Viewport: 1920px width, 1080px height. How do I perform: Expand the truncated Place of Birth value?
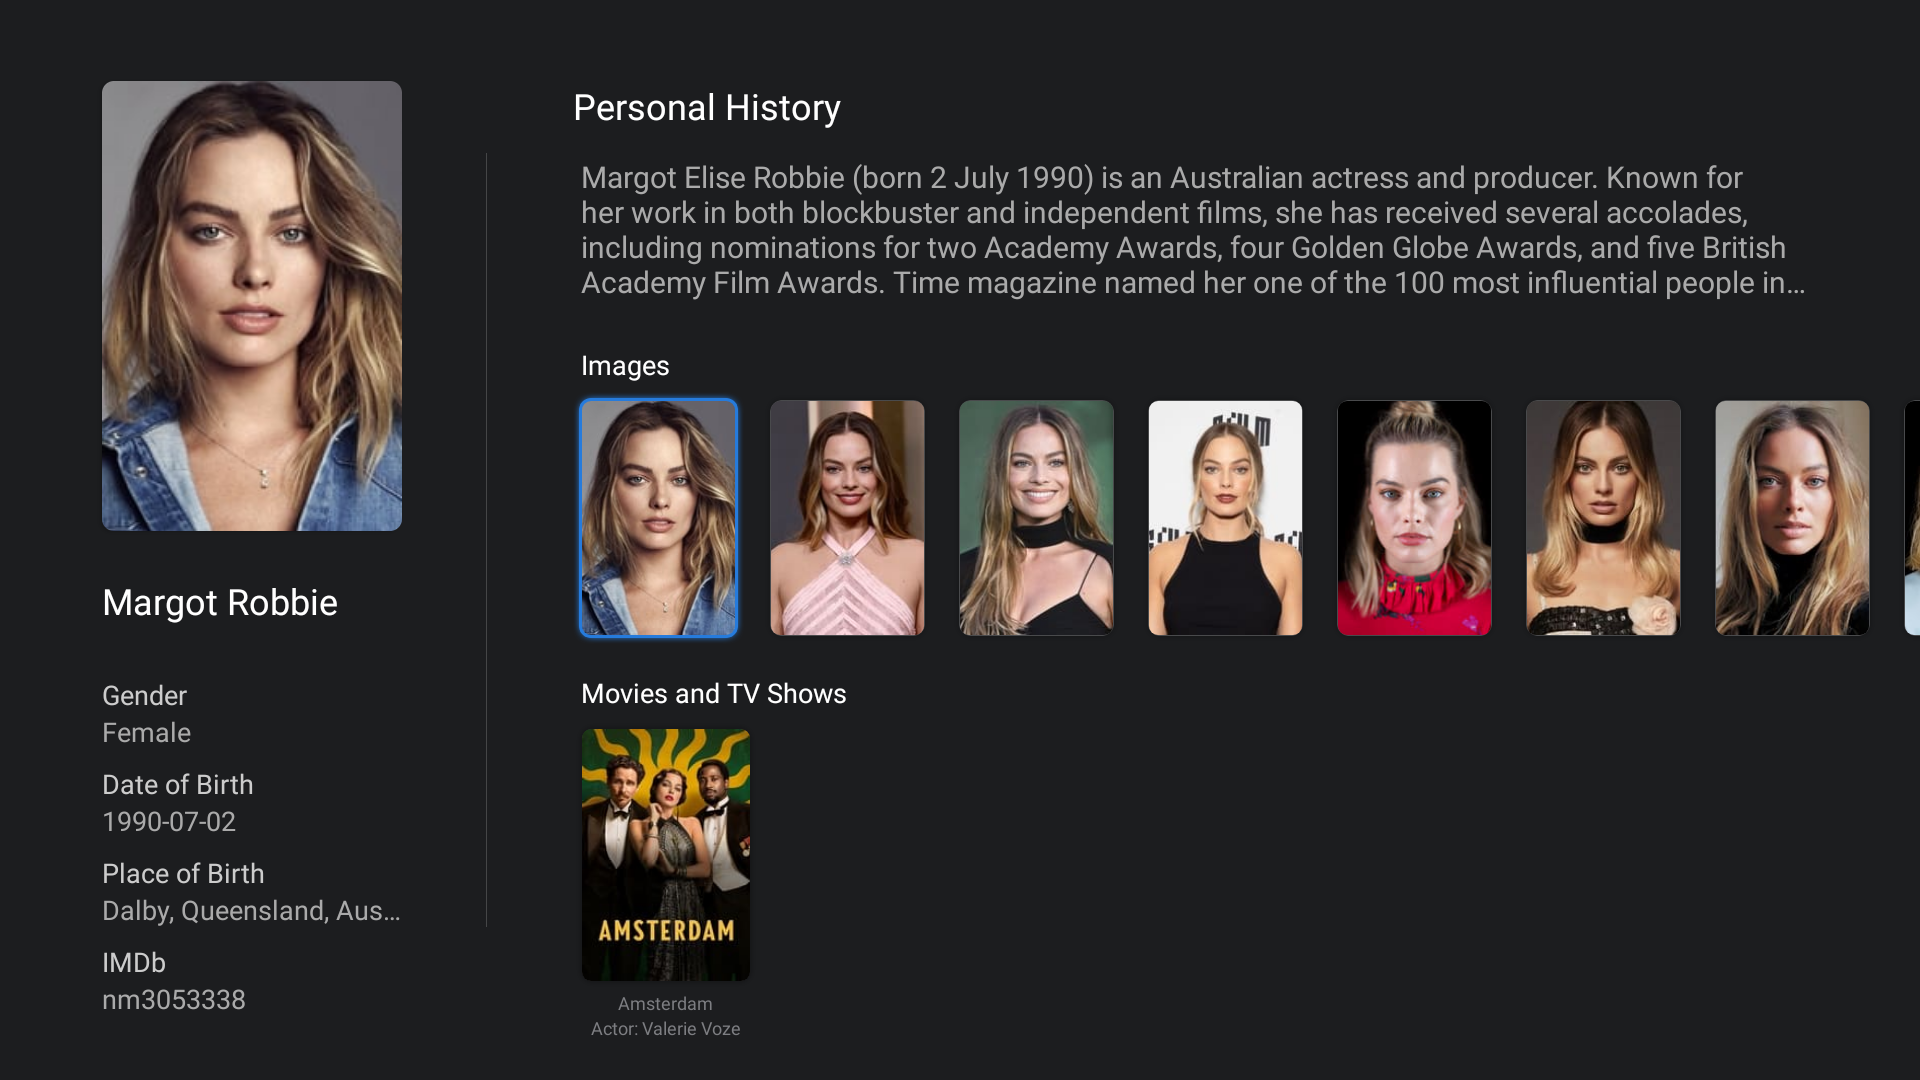pos(251,911)
